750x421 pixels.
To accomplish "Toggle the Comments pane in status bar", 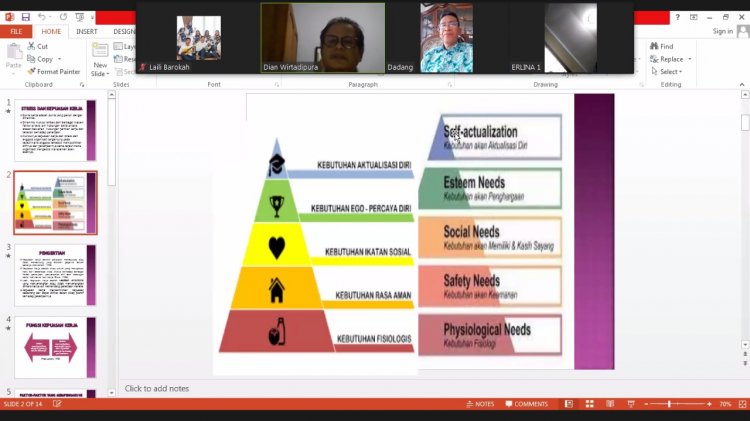I will (526, 404).
